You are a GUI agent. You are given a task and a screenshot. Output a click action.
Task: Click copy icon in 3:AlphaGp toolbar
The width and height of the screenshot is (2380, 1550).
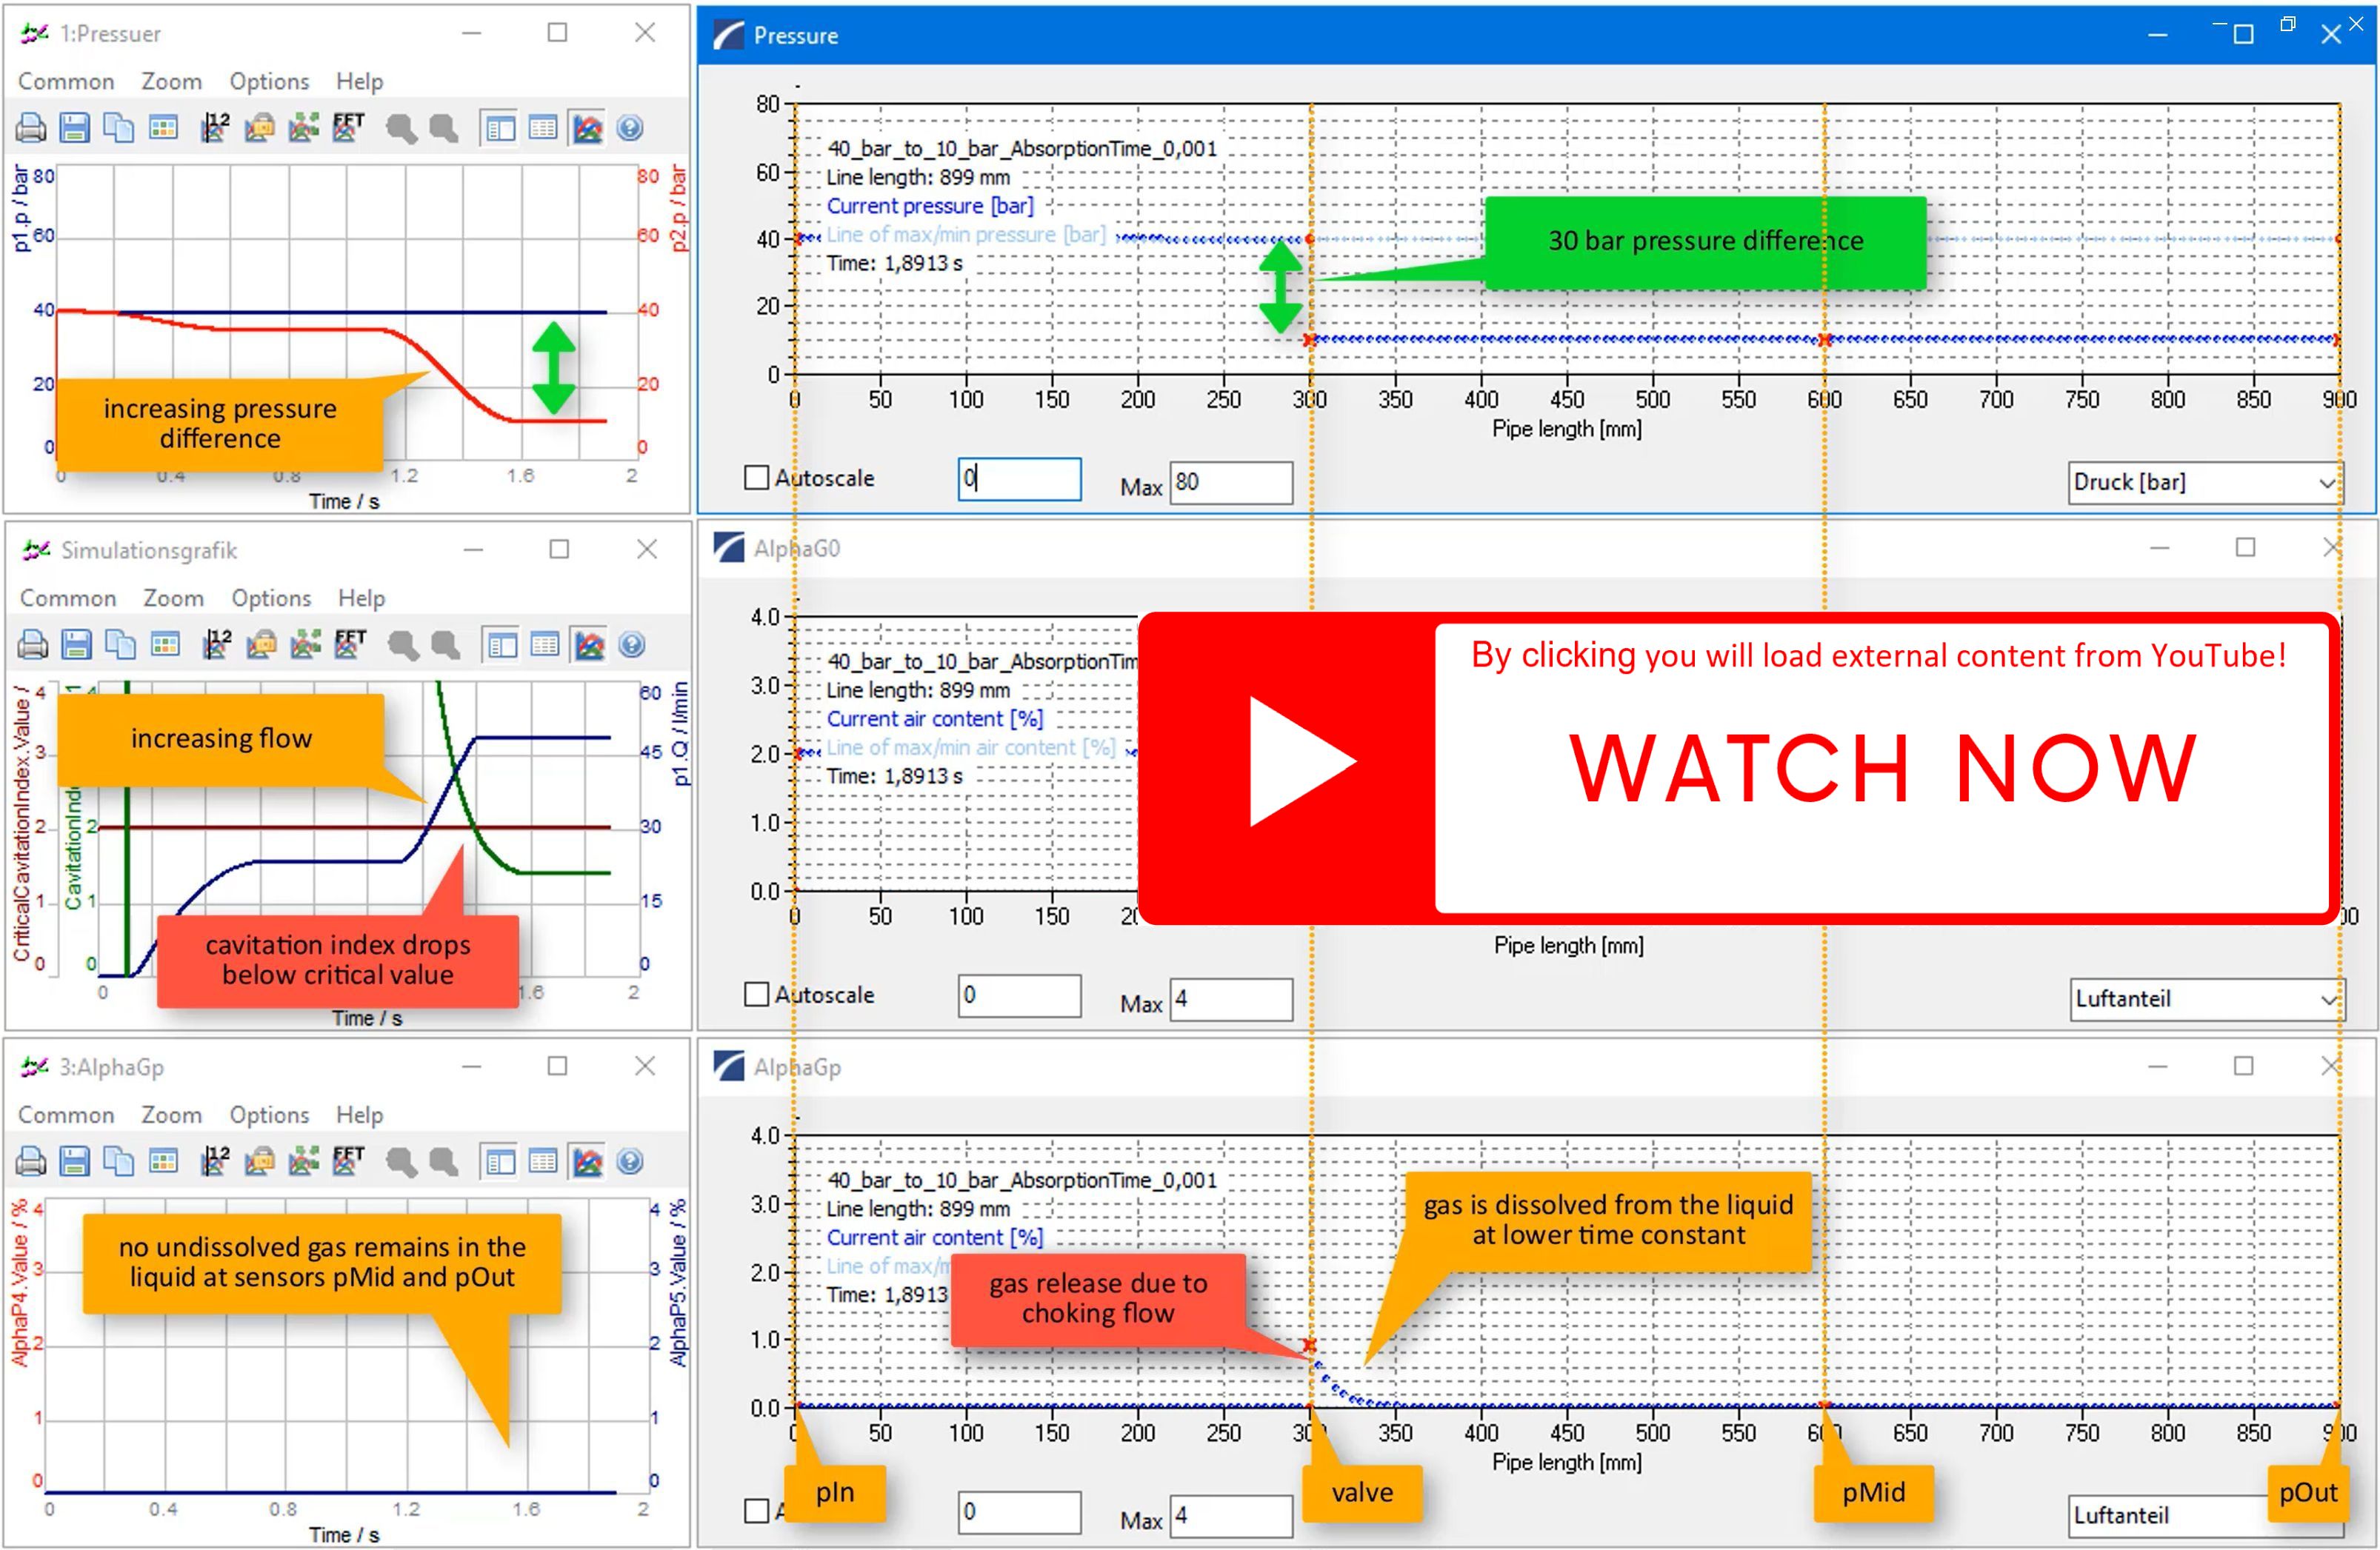tap(119, 1161)
